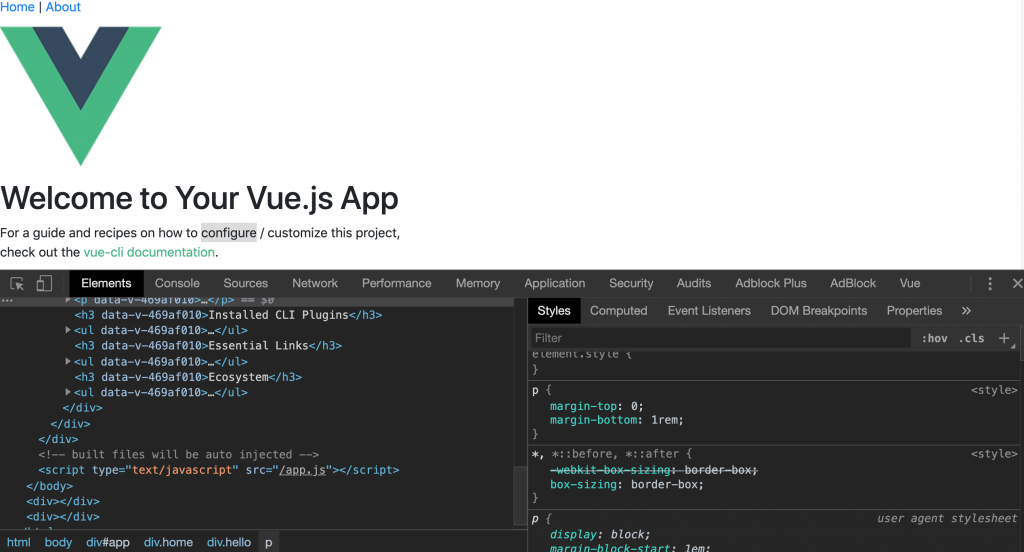Viewport: 1024px width, 552px height.
Task: Click the Welcome to Your Vue.js App heading
Action: [x=199, y=199]
